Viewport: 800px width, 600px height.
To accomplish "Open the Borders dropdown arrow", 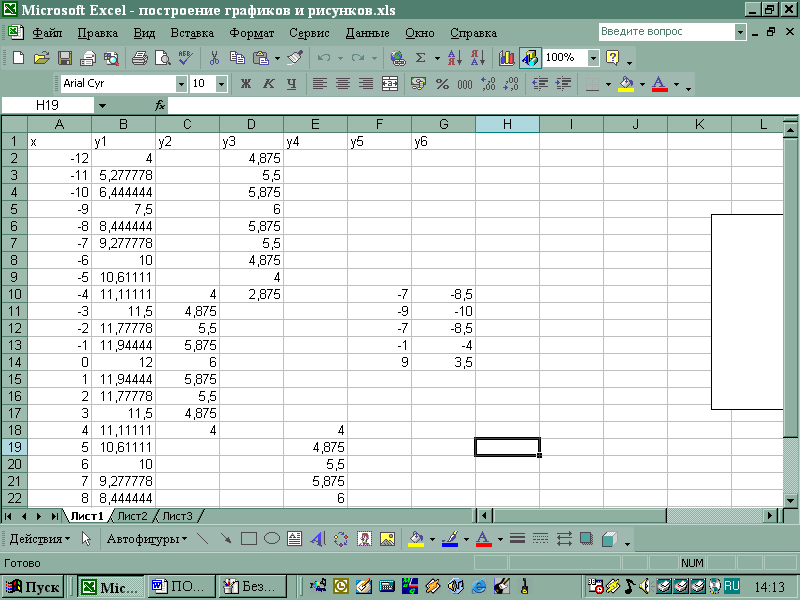I will click(608, 84).
